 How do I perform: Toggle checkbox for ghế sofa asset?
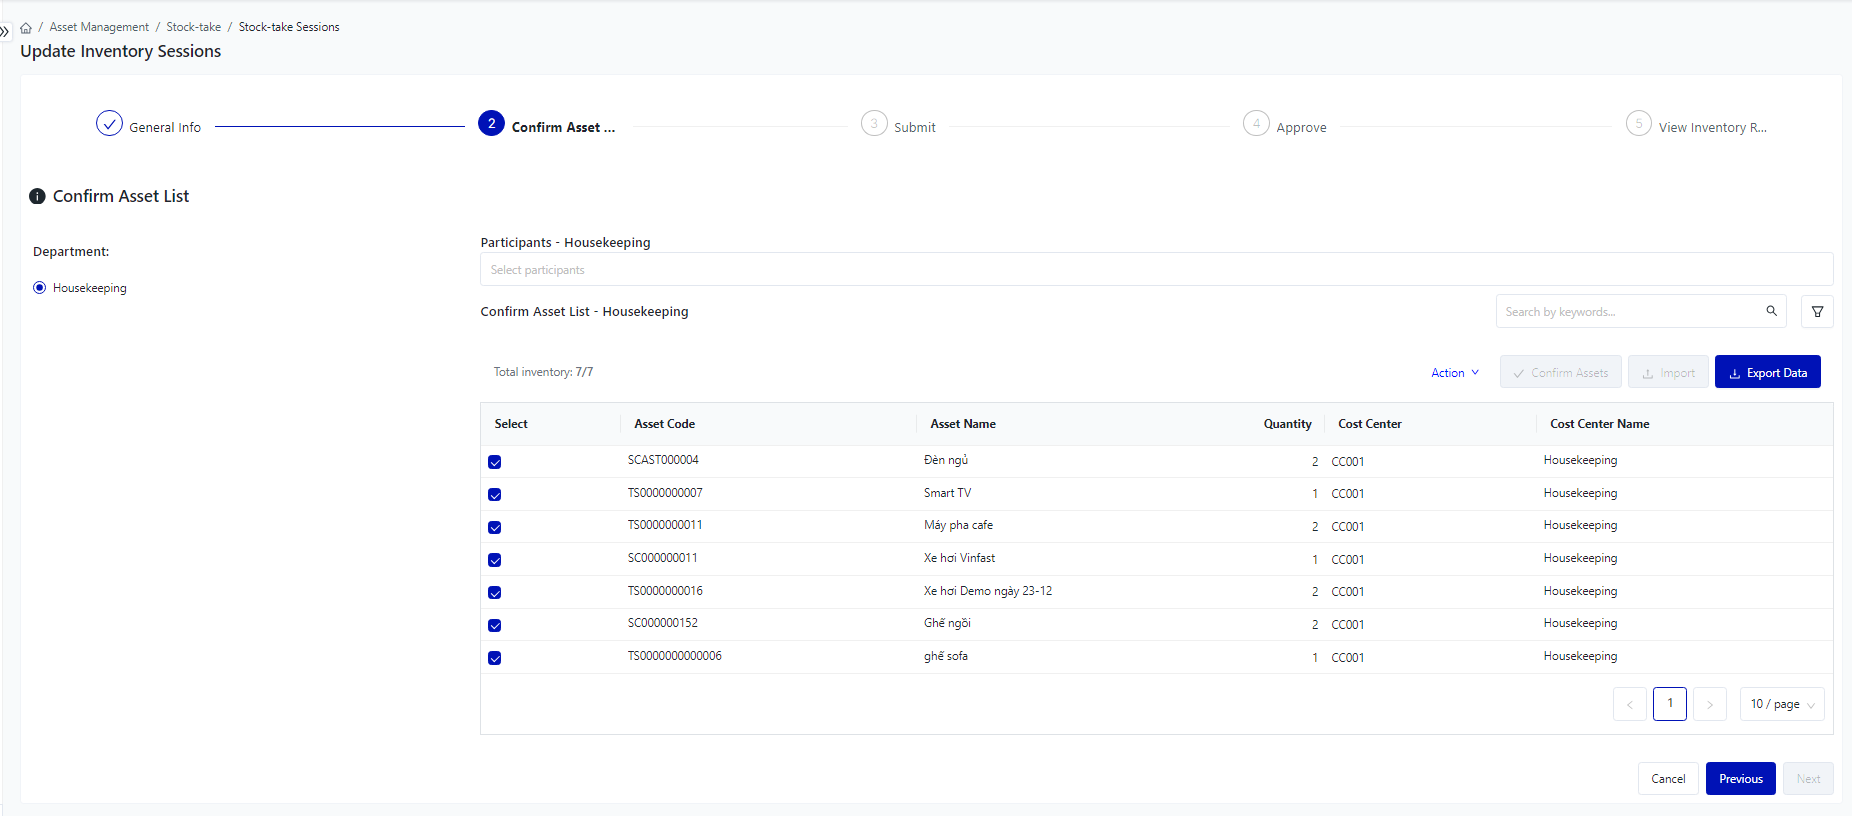pos(494,658)
